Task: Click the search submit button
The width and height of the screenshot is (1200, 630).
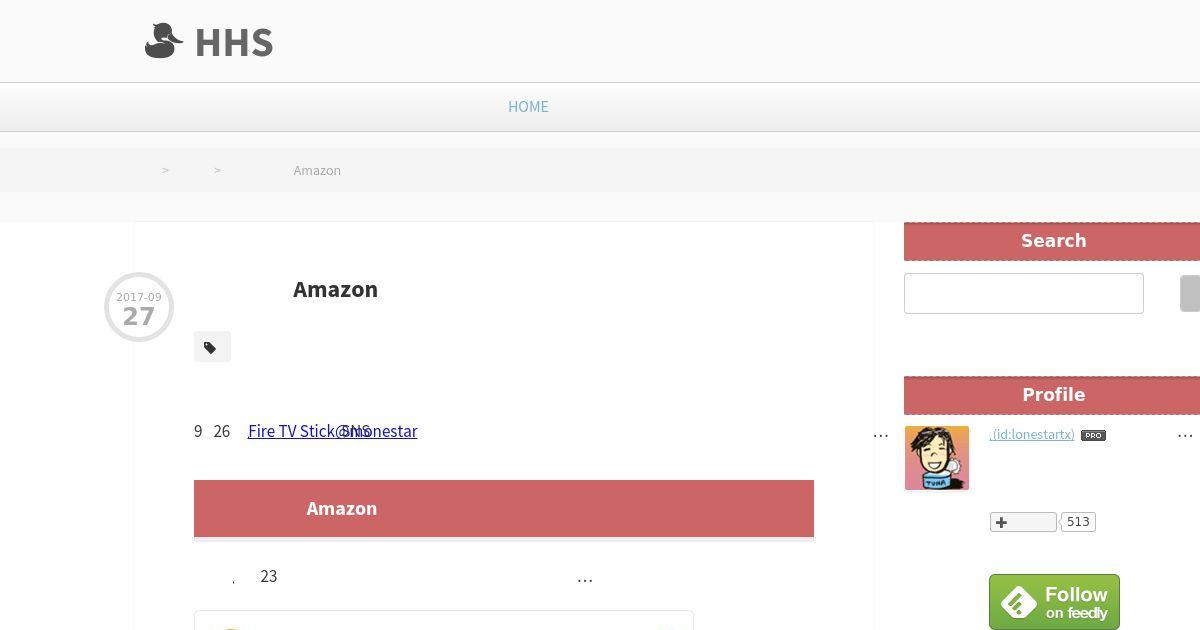Action: point(1190,293)
